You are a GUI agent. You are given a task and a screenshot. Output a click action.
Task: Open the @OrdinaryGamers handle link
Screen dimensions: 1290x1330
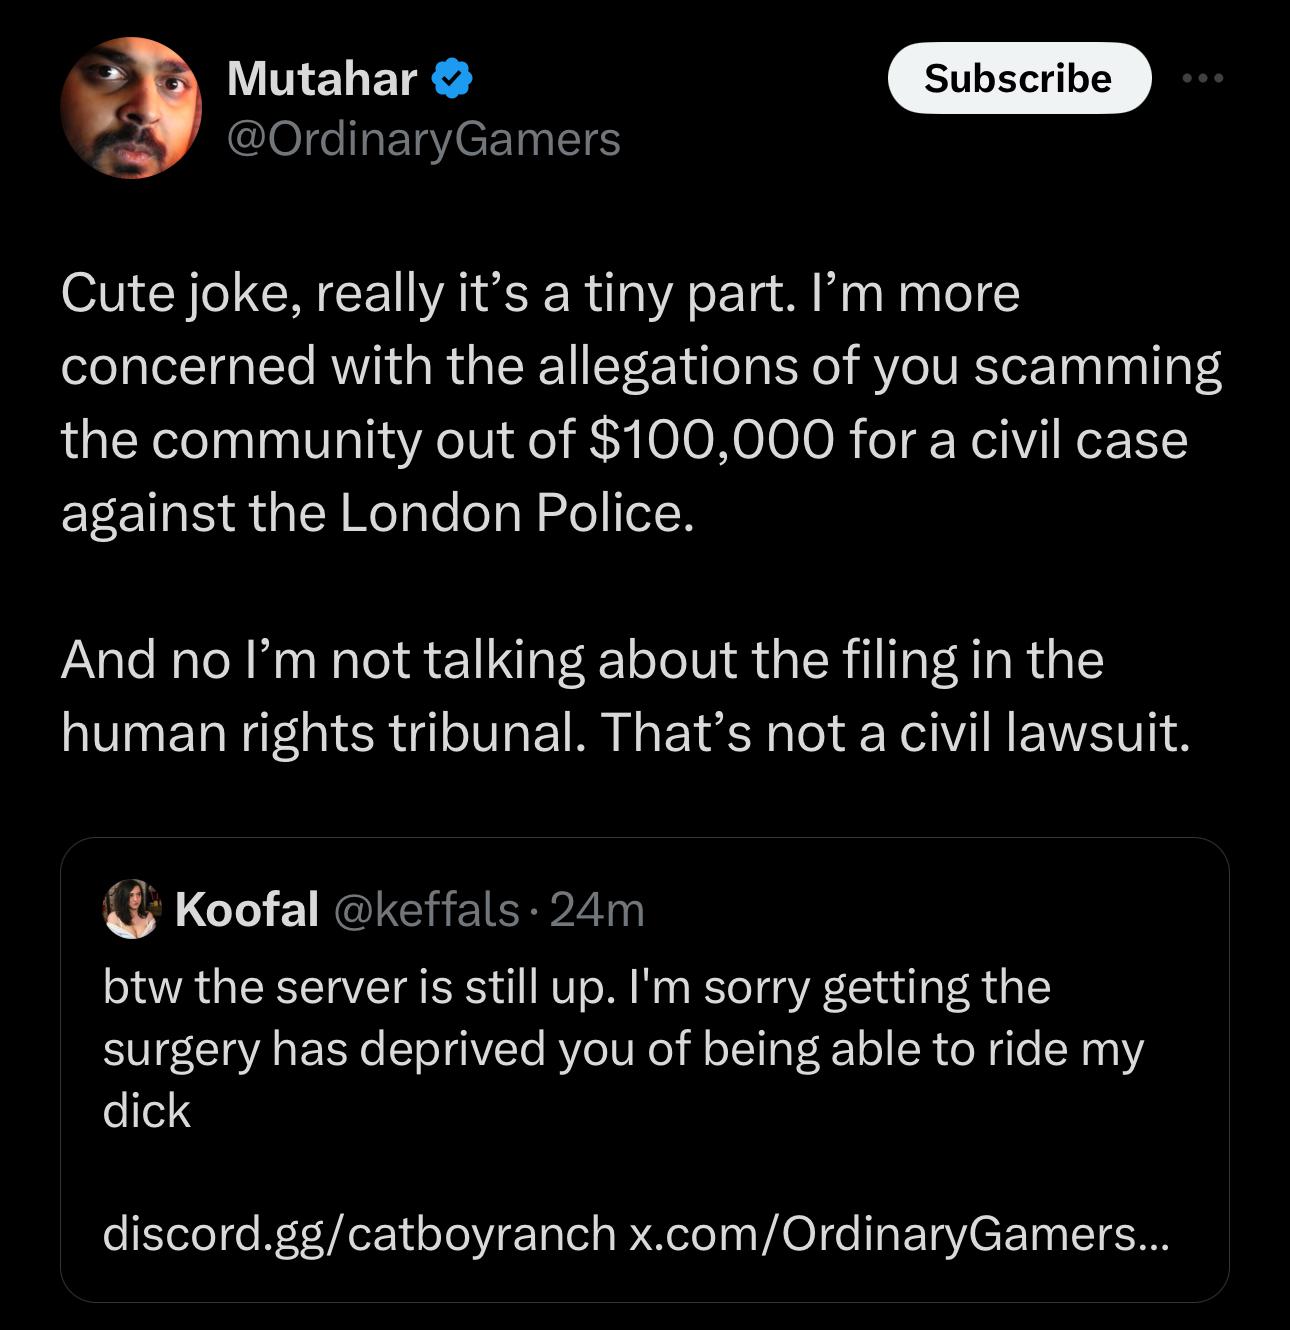pos(424,138)
